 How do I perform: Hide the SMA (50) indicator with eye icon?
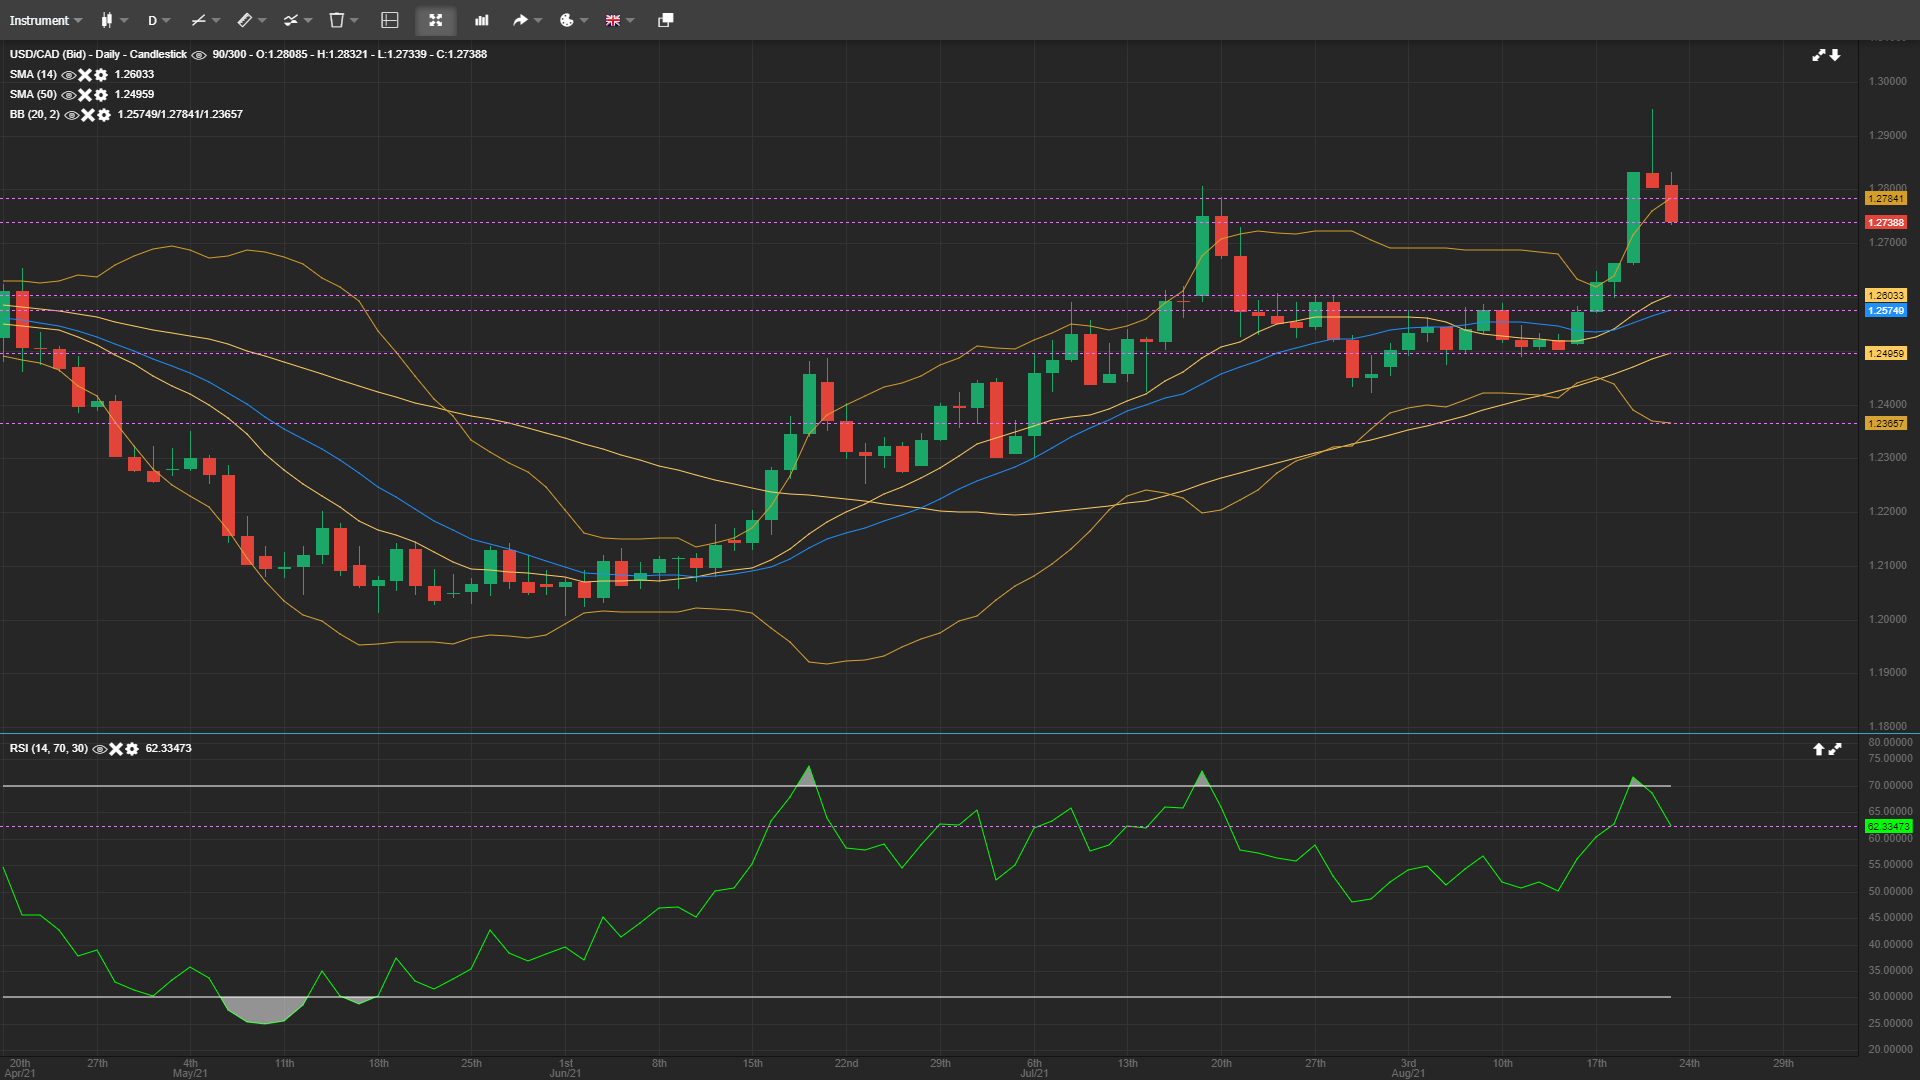pyautogui.click(x=69, y=95)
